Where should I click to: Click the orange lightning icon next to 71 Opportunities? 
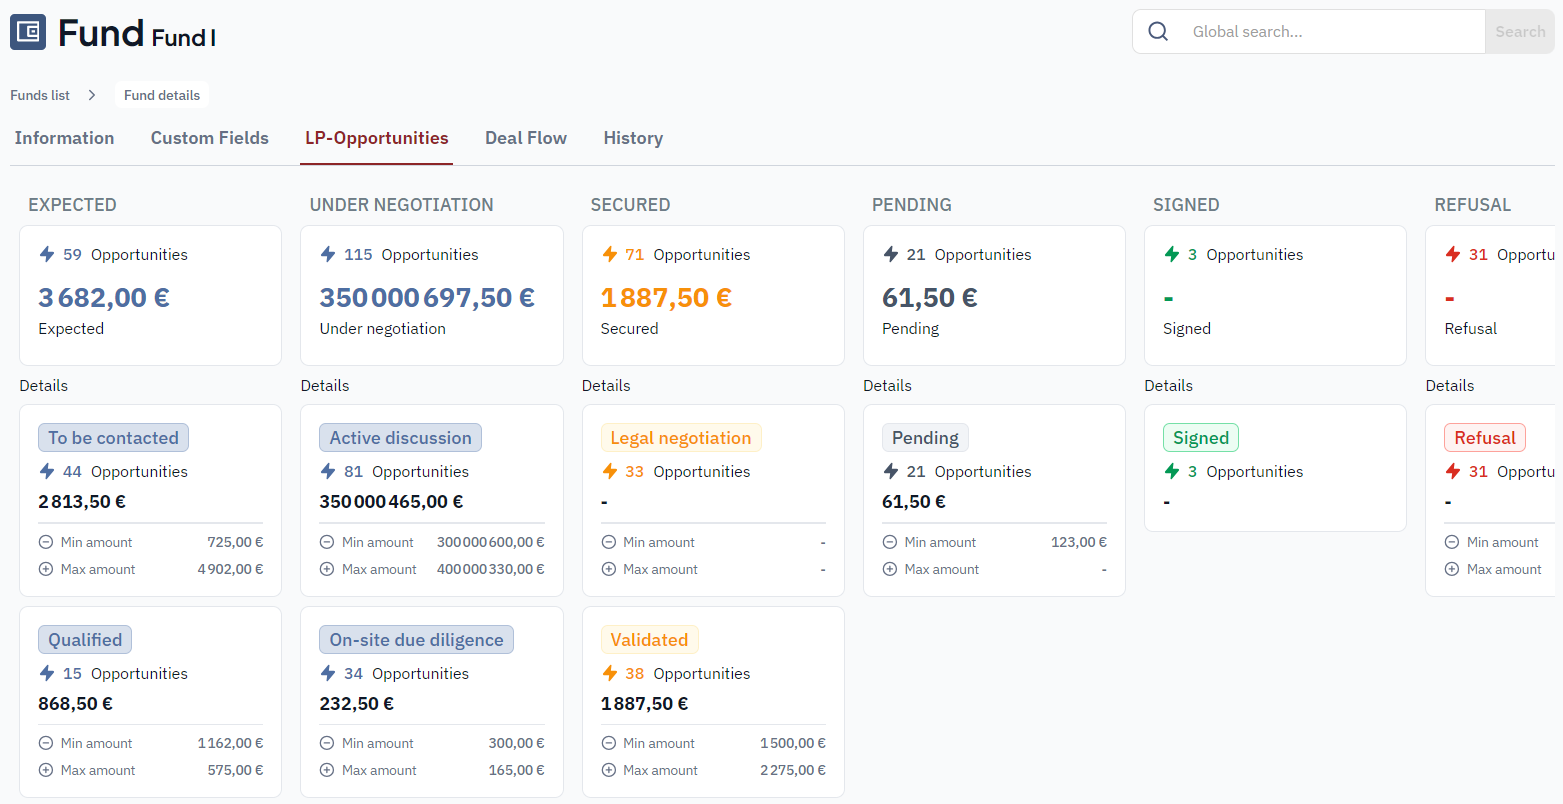coord(610,254)
